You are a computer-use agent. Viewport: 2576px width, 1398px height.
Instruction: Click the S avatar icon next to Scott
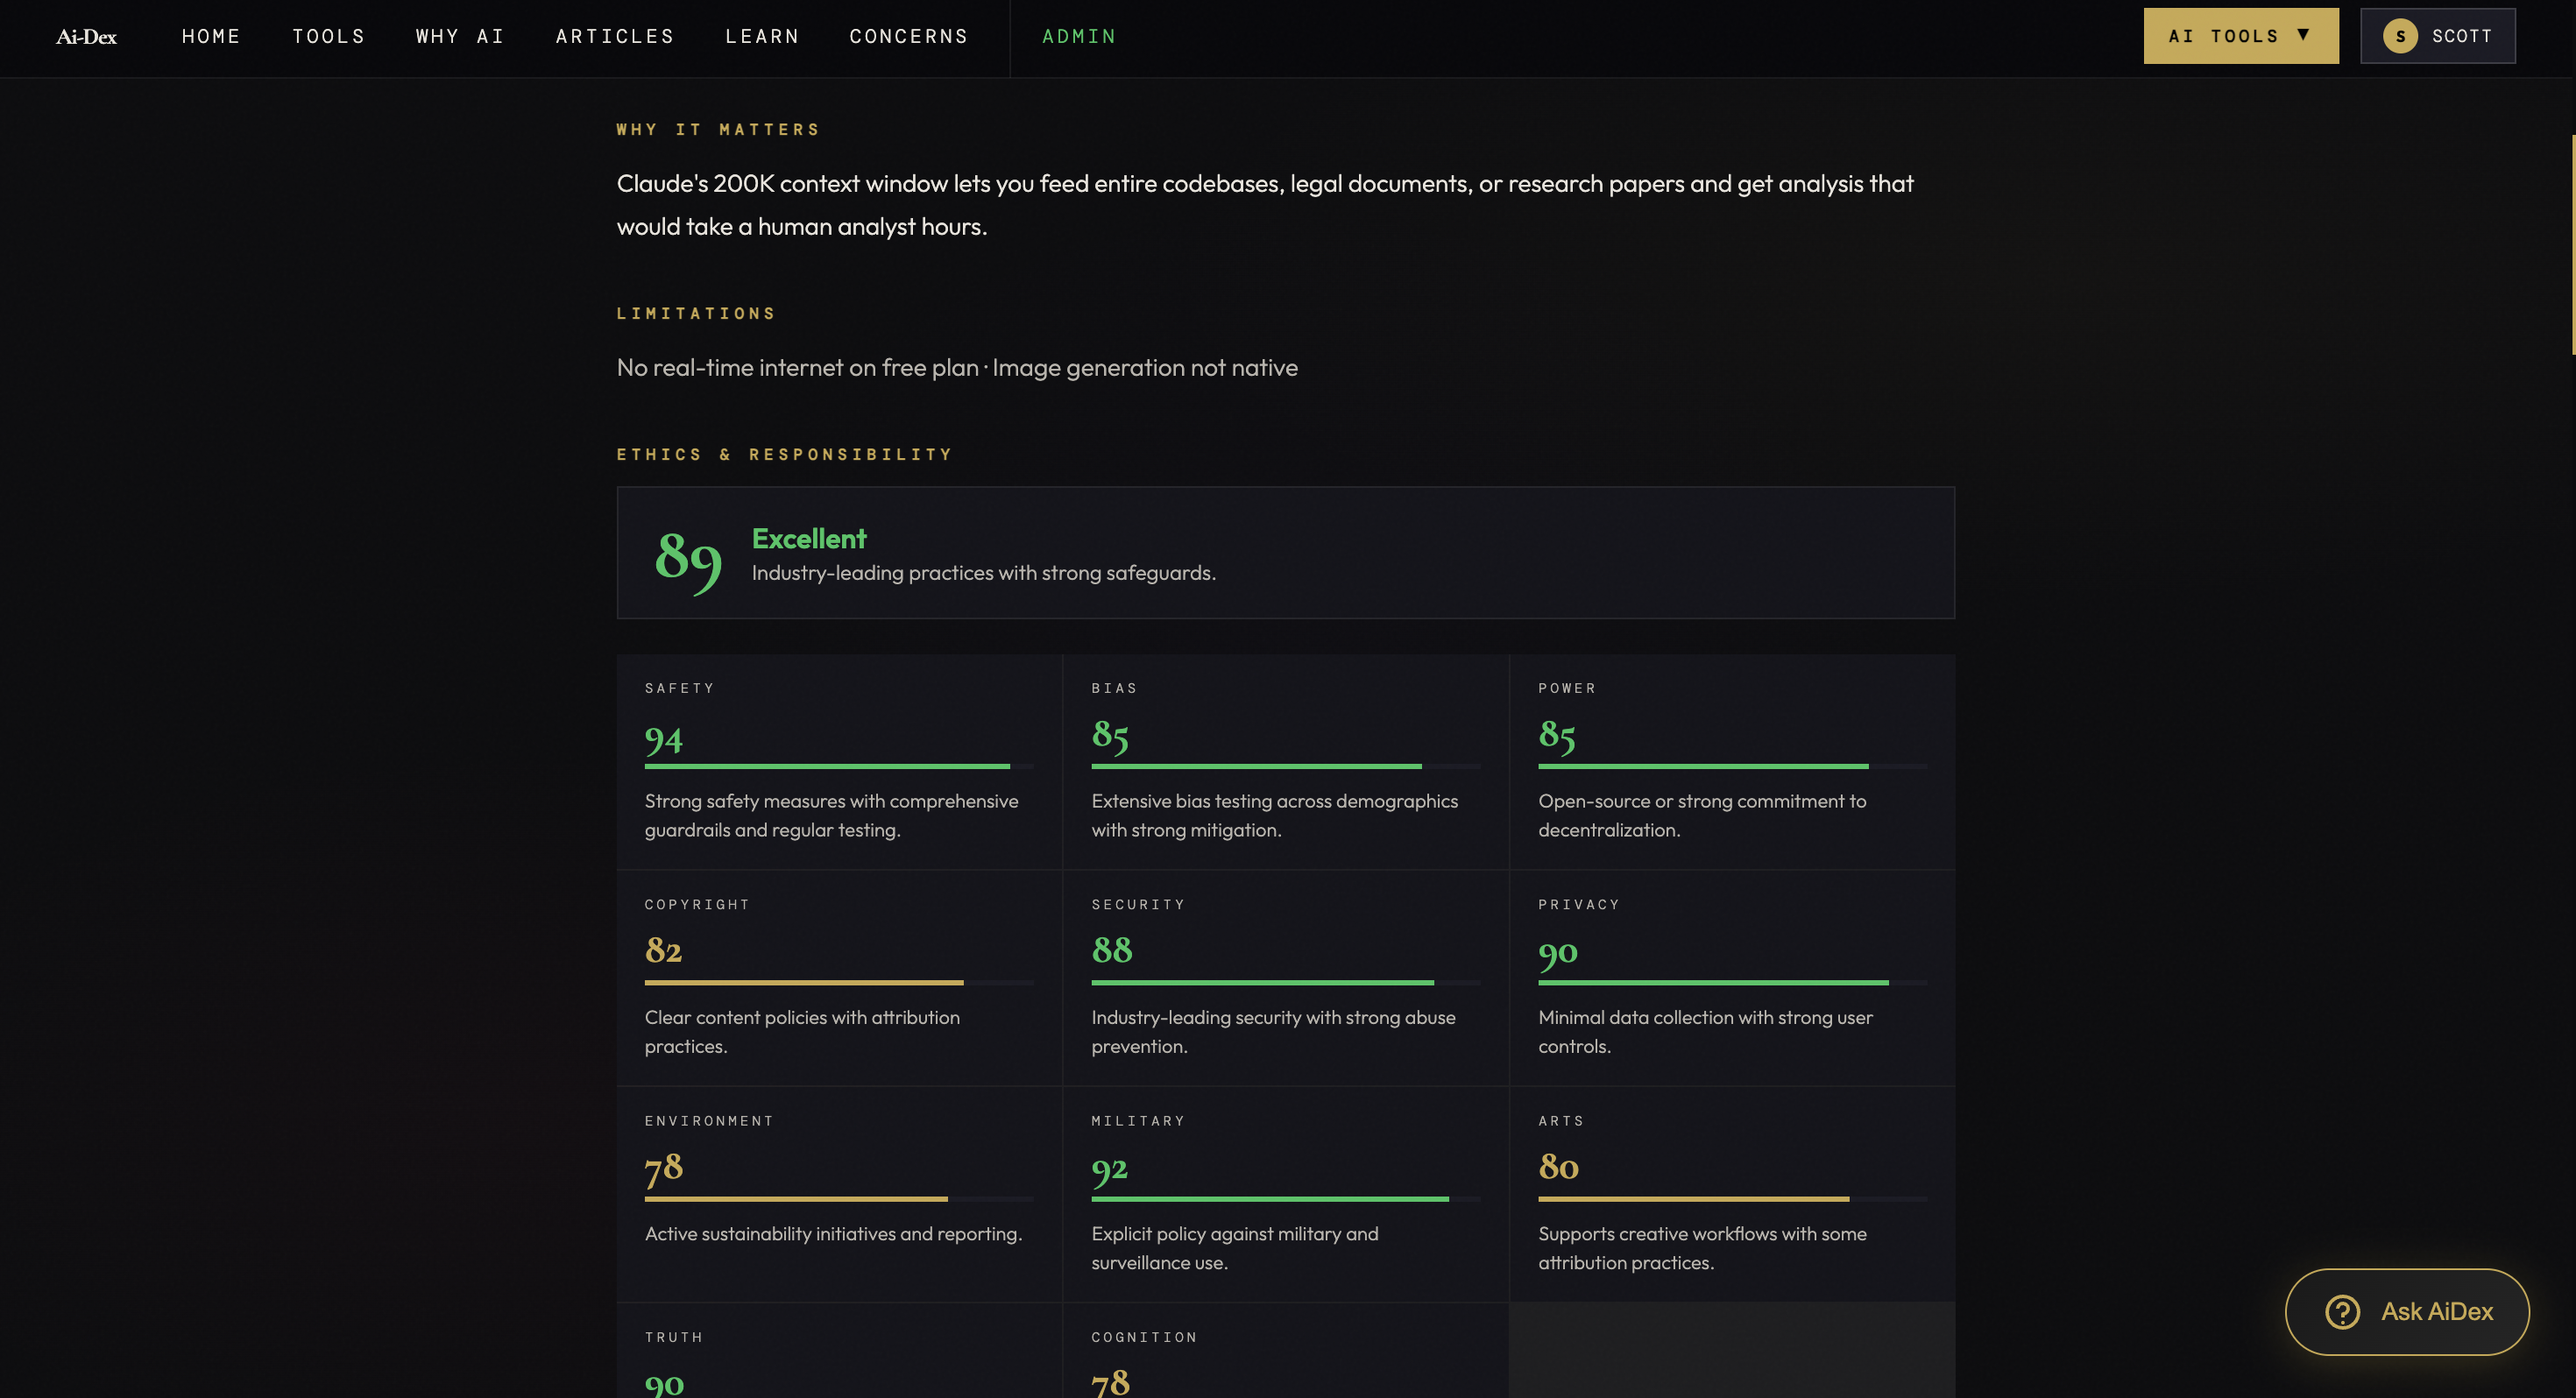(2399, 35)
